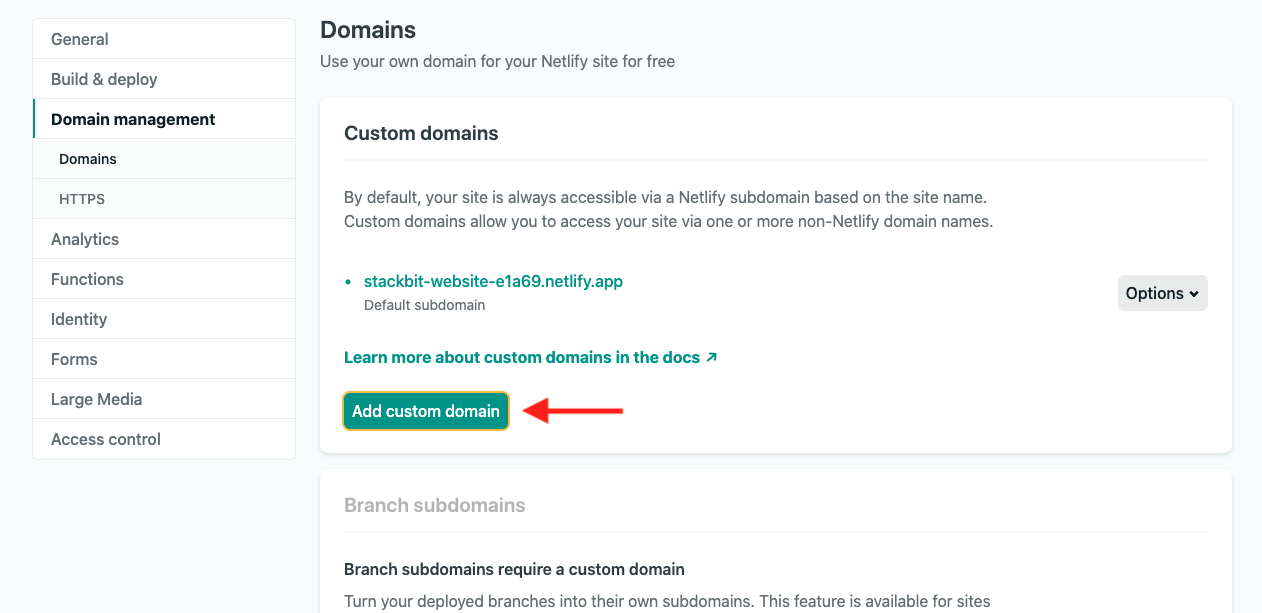Click the Branch subdomains heading

point(435,505)
